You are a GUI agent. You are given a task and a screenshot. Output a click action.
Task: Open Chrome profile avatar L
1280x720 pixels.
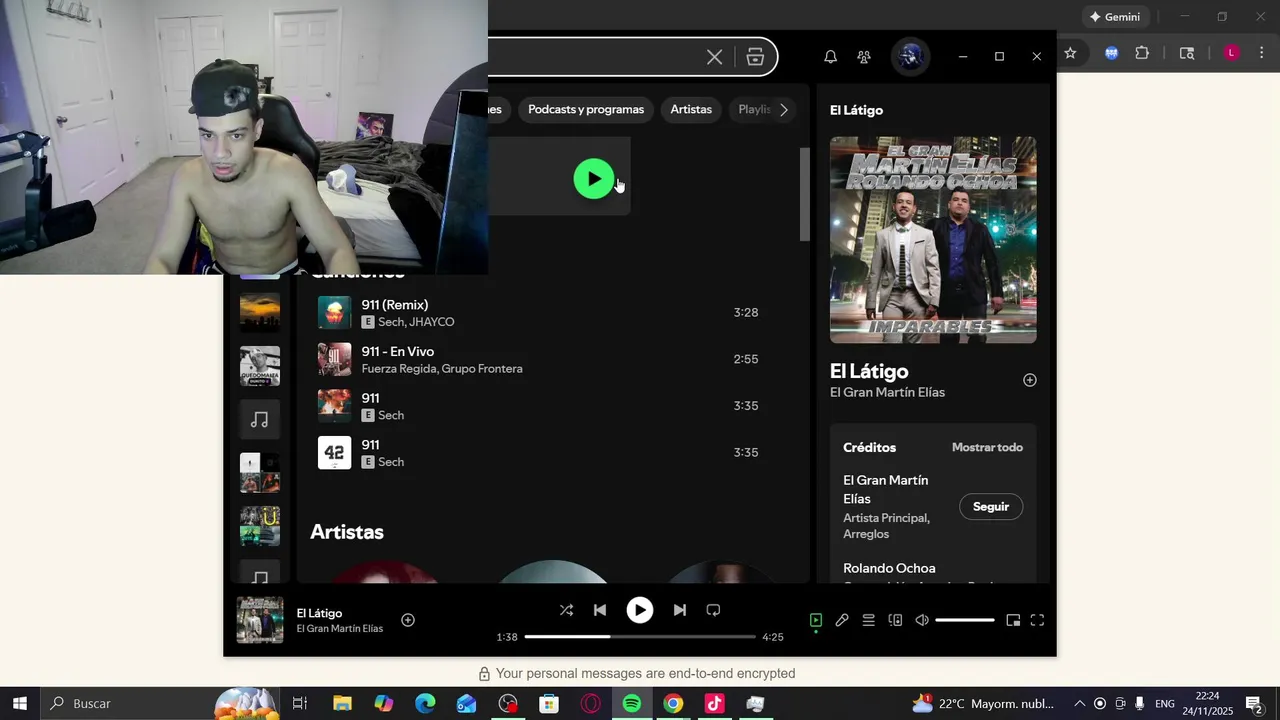pos(1232,53)
